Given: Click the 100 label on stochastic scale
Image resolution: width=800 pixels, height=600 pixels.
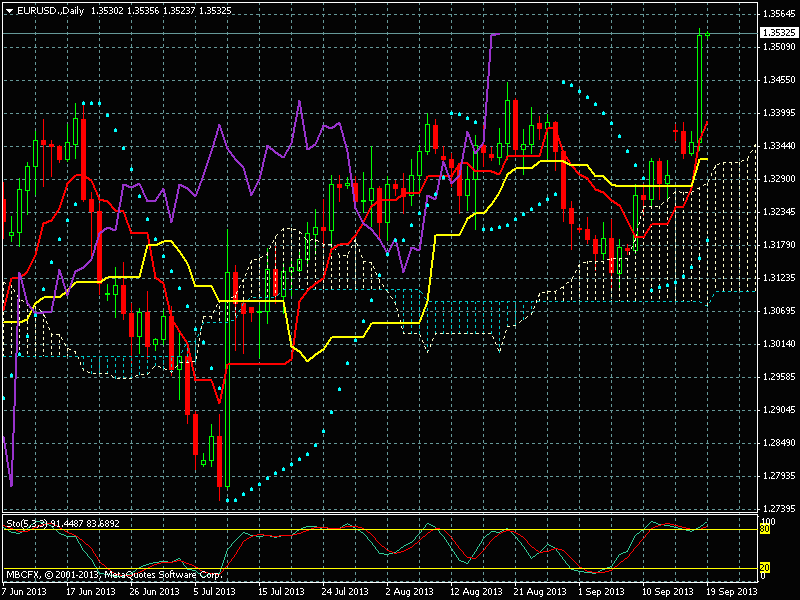Looking at the screenshot, I should (x=768, y=521).
